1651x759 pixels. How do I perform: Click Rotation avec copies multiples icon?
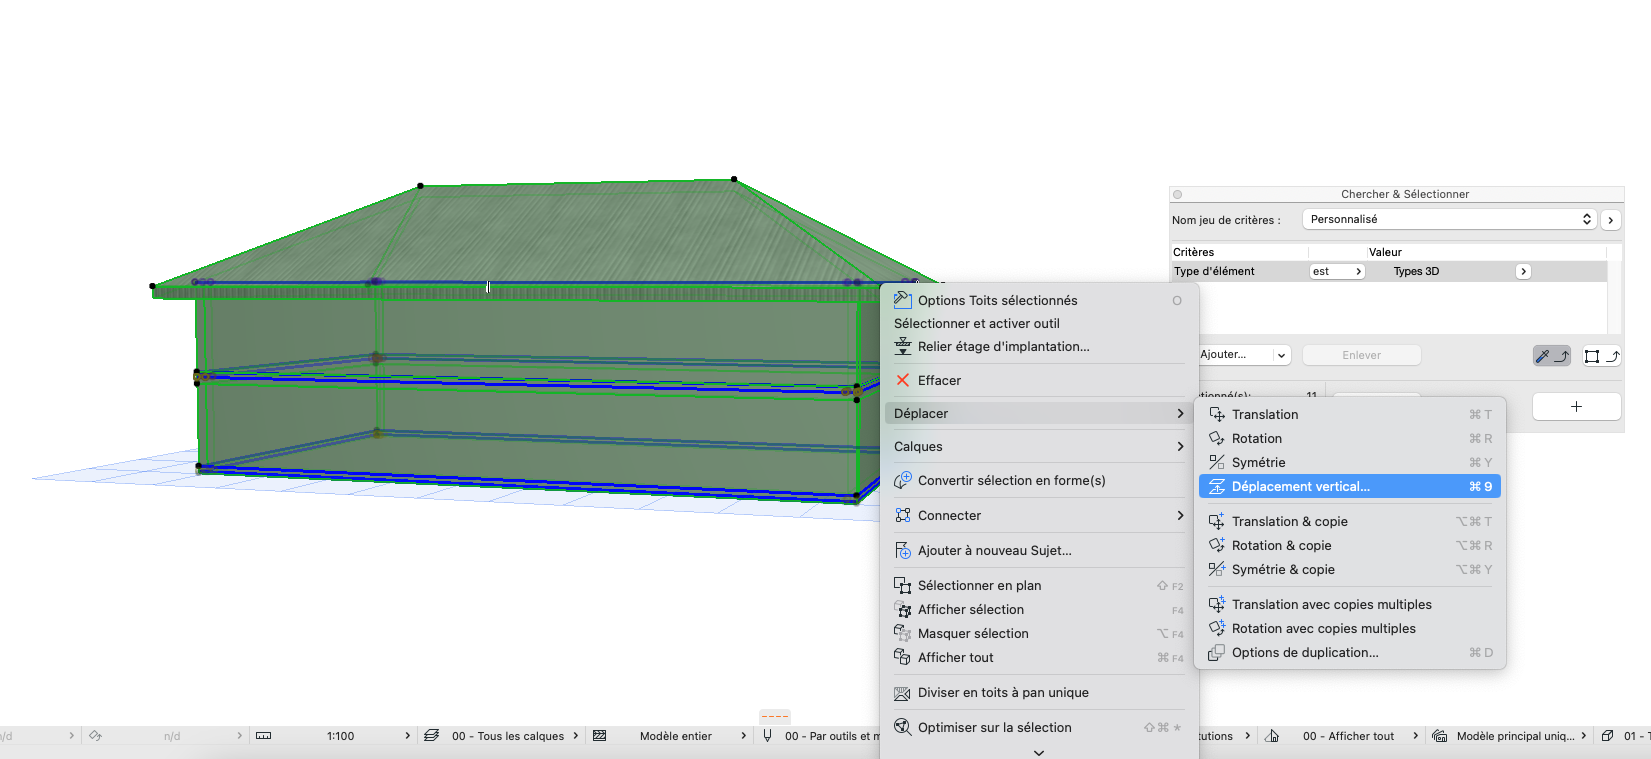click(1217, 628)
